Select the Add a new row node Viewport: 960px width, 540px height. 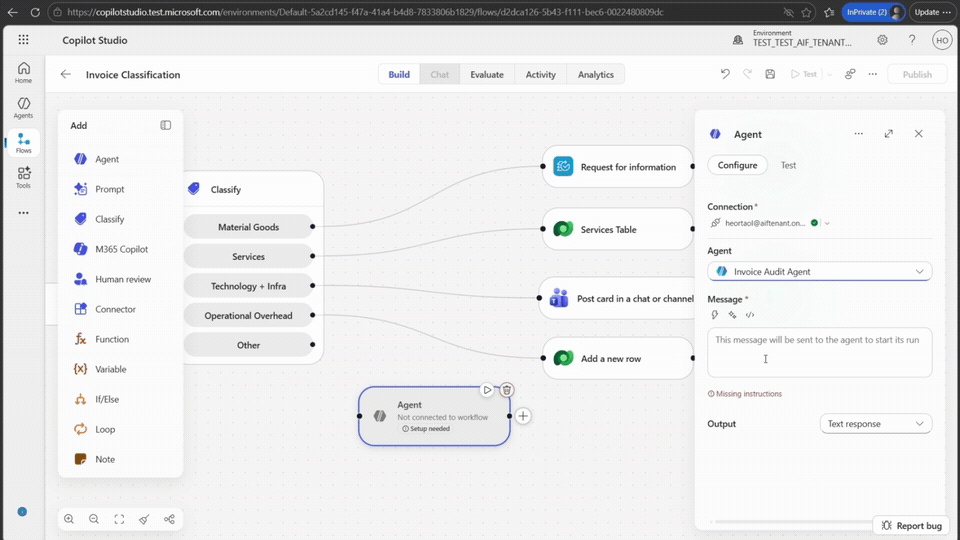tap(618, 358)
